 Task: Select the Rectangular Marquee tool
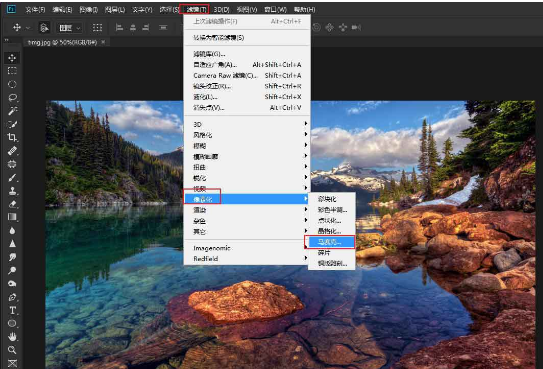click(12, 71)
